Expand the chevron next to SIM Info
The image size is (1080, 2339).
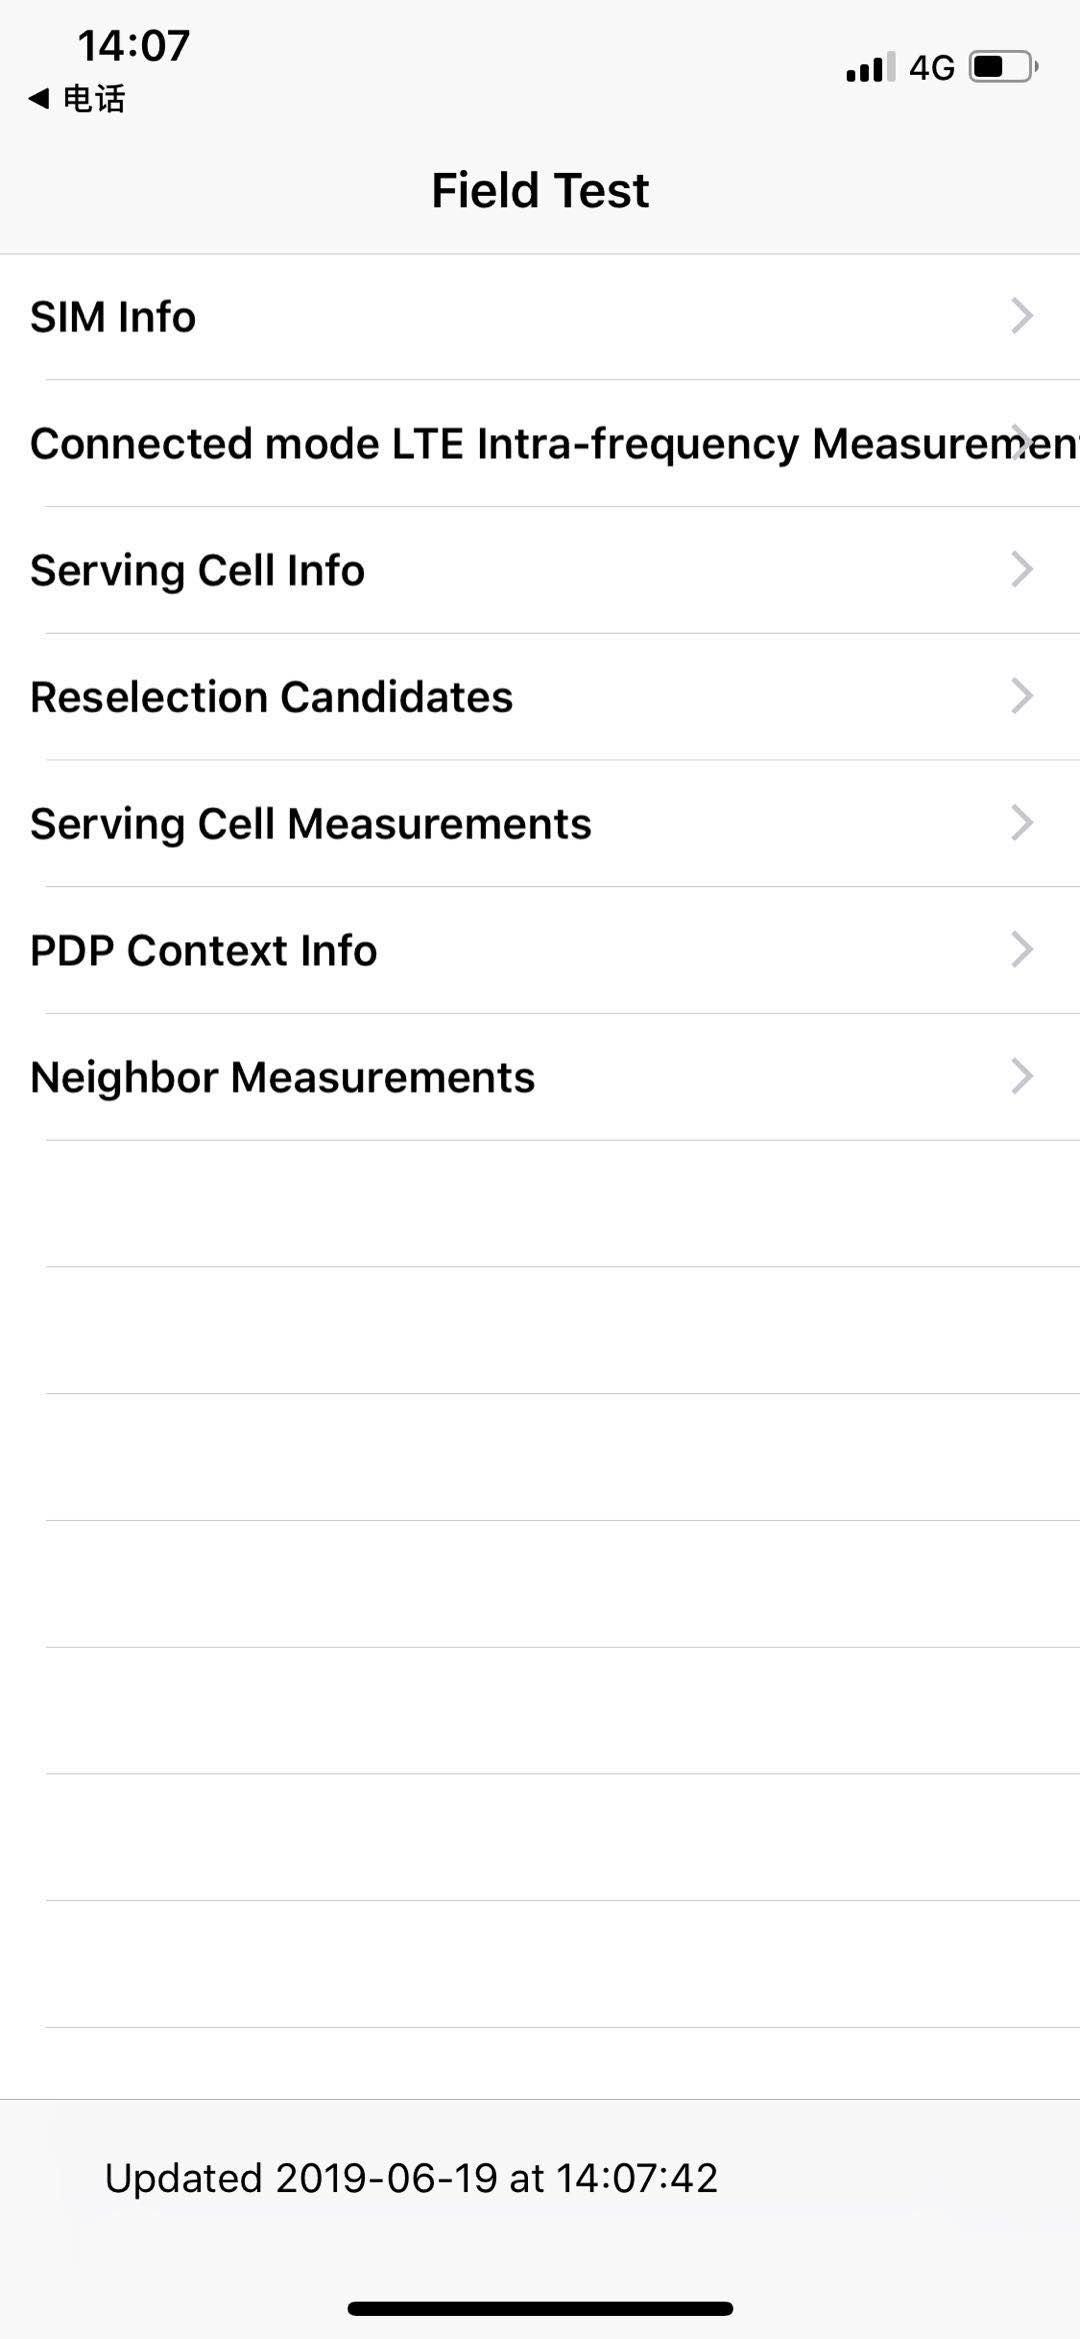tap(1021, 316)
